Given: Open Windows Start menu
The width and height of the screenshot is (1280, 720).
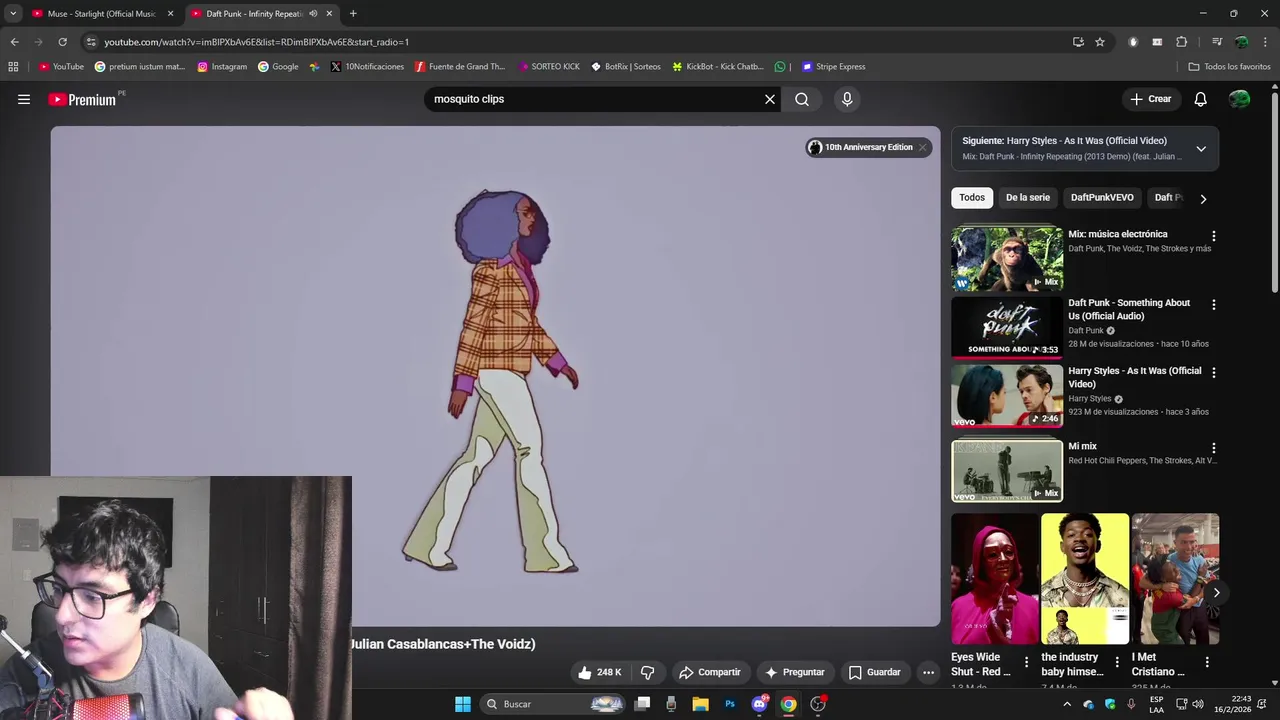Looking at the screenshot, I should 463,704.
